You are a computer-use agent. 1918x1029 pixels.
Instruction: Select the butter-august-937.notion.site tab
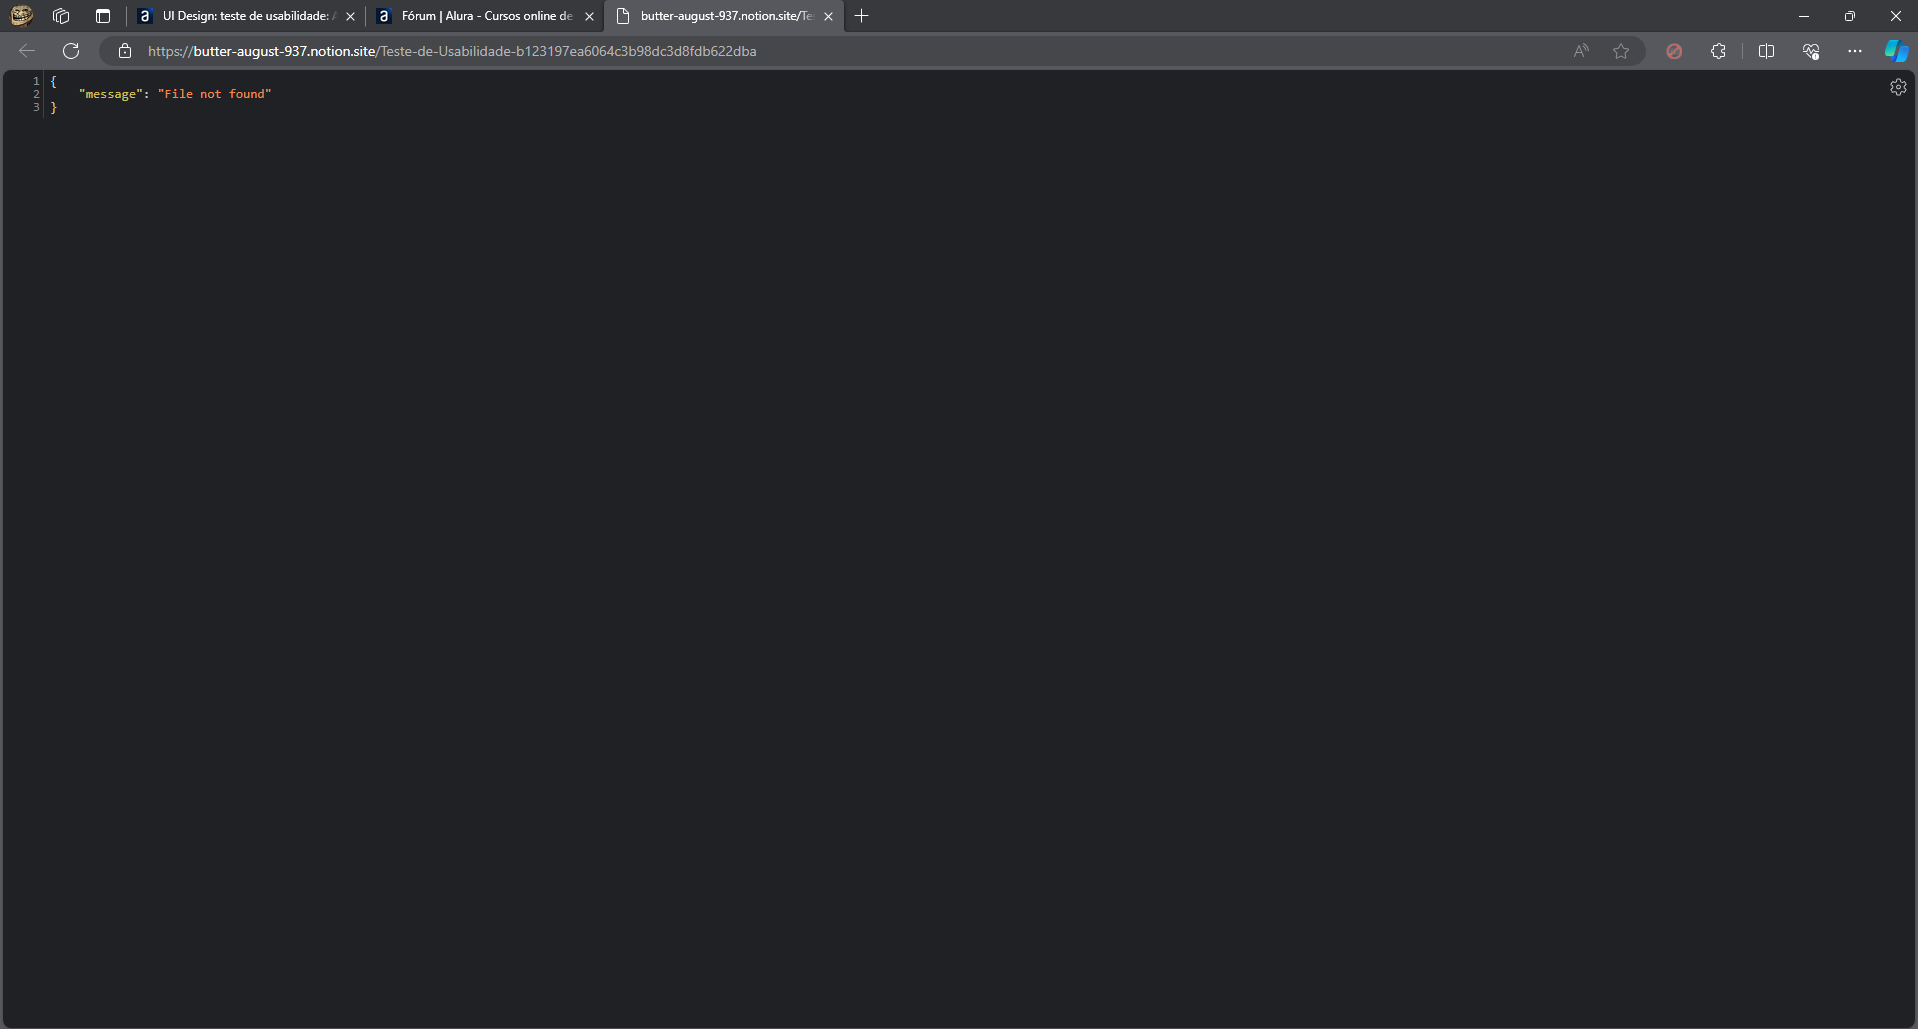tap(724, 16)
